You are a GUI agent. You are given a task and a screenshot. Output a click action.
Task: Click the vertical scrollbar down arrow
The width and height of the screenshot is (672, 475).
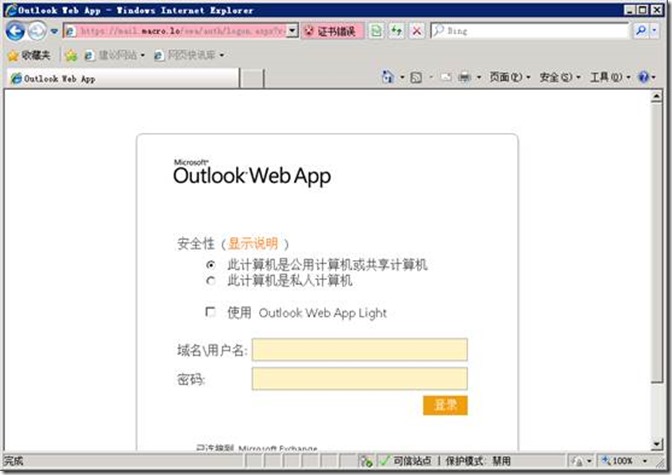tap(656, 444)
